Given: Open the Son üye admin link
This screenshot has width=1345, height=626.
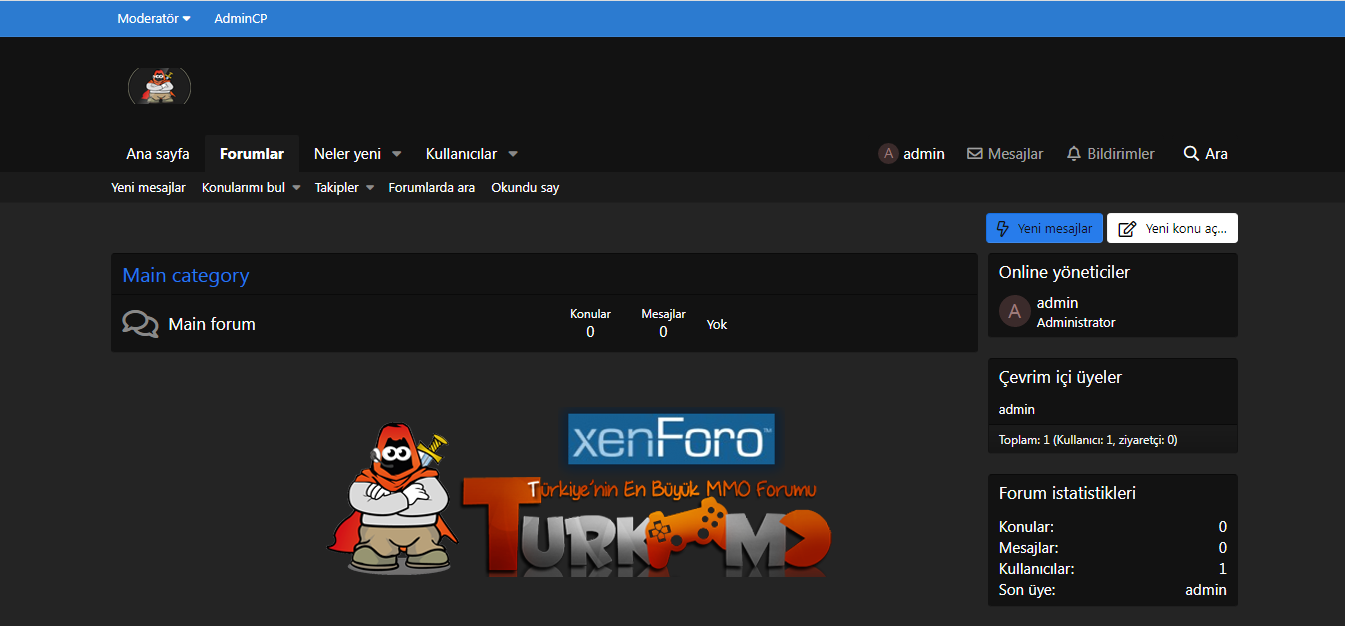Looking at the screenshot, I should point(1206,590).
